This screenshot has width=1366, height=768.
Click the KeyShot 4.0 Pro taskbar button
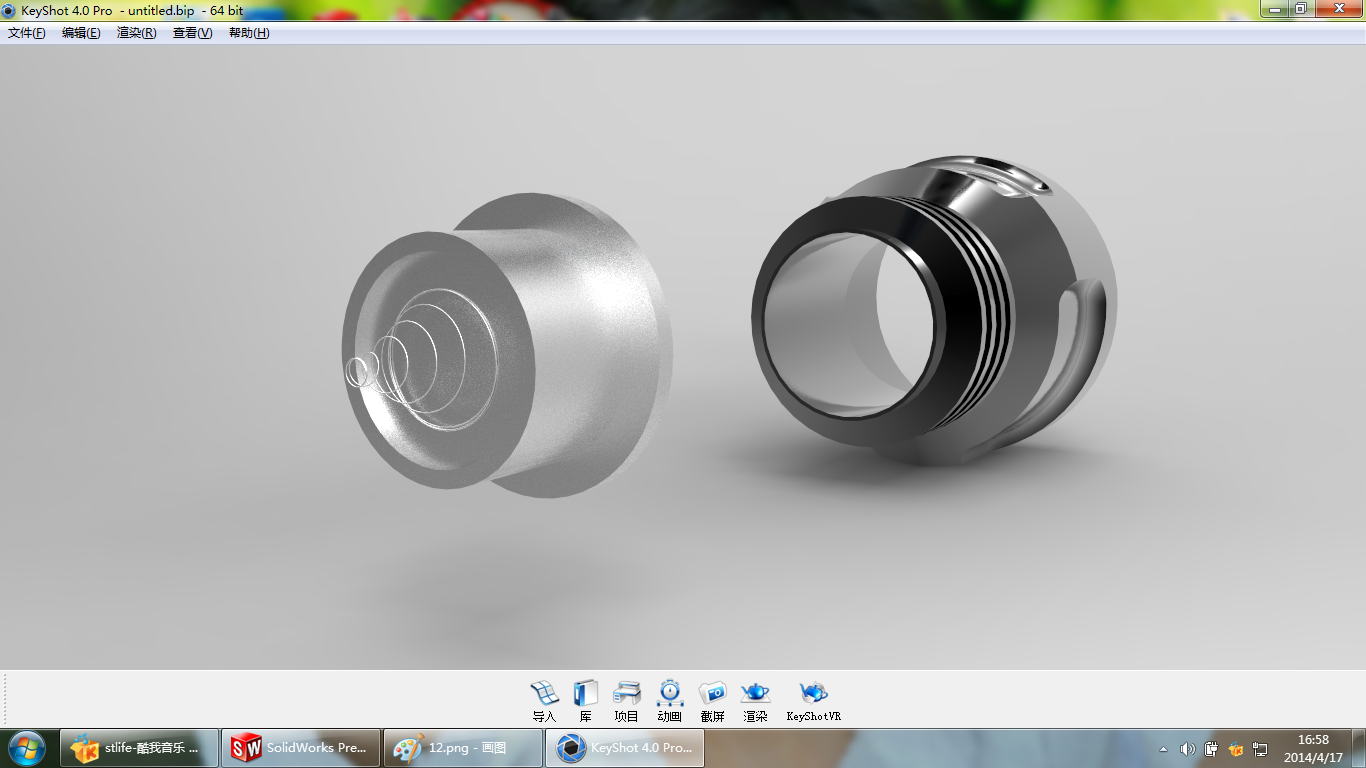tap(625, 748)
